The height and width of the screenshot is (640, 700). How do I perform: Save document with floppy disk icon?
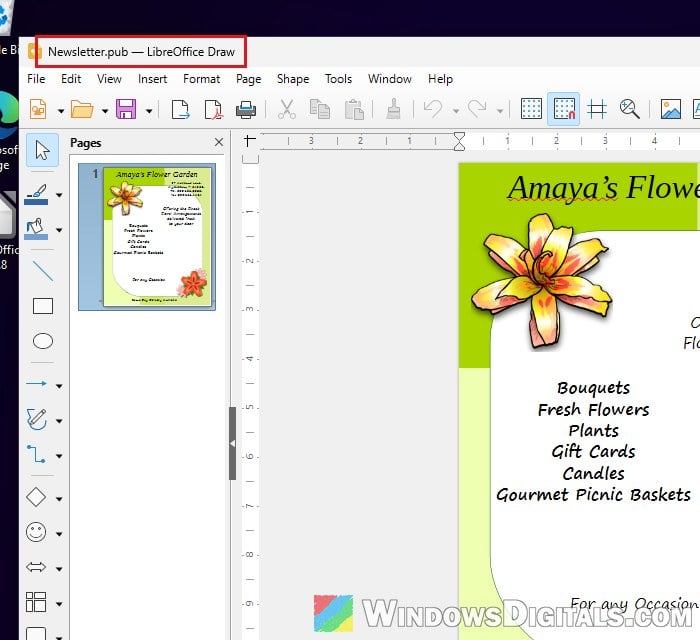[126, 109]
